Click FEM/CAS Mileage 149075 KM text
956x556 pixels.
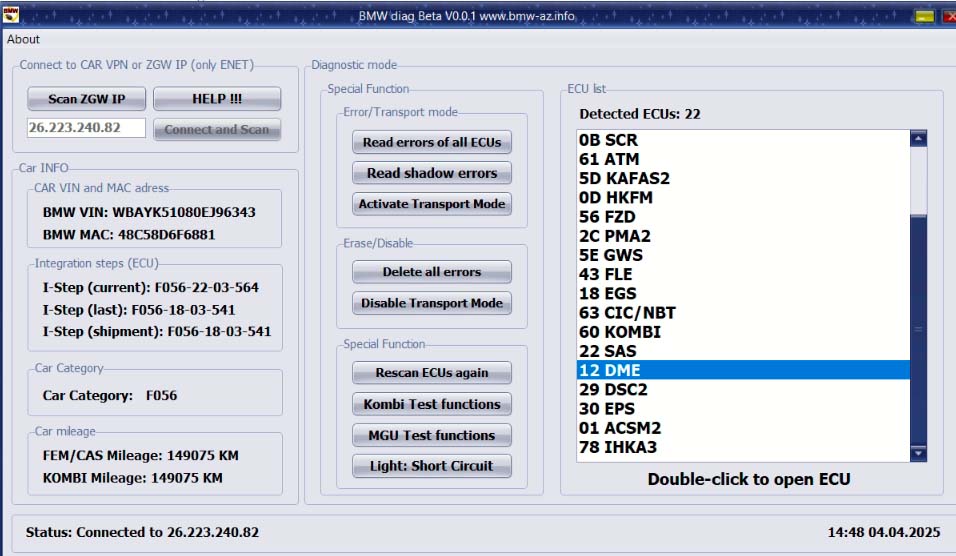coord(140,455)
